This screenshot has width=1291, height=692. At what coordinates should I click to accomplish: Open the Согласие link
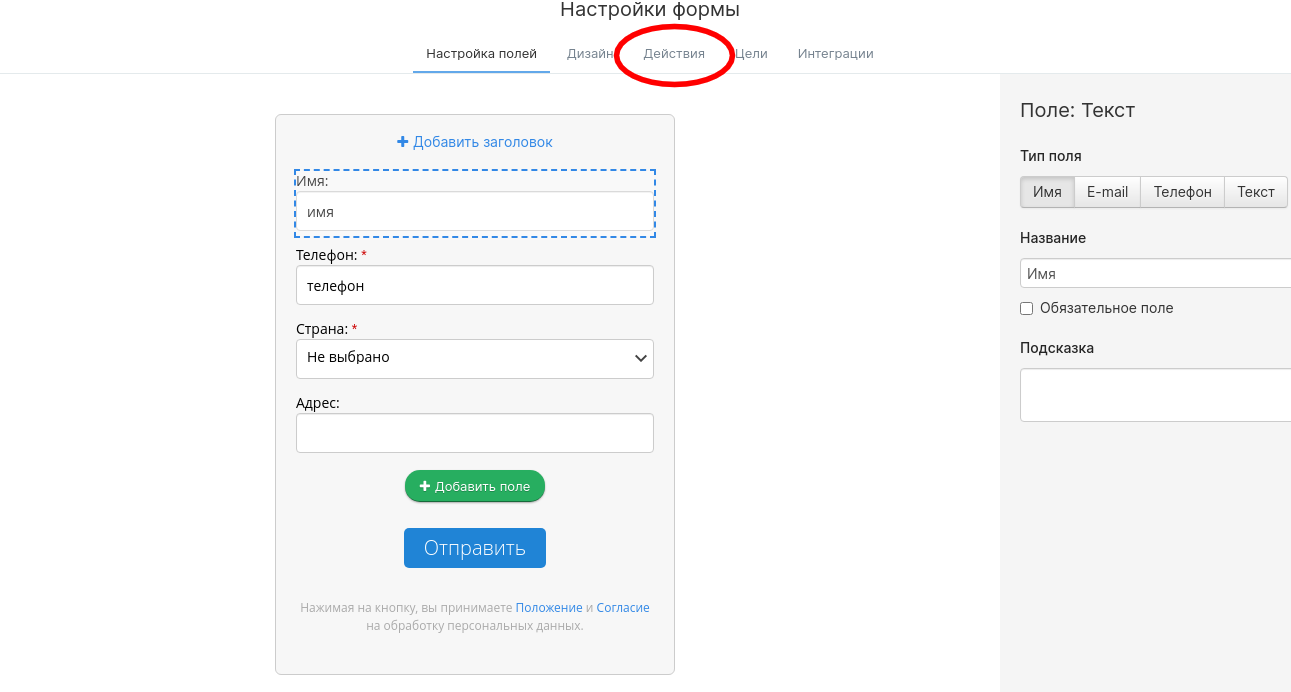coord(623,608)
